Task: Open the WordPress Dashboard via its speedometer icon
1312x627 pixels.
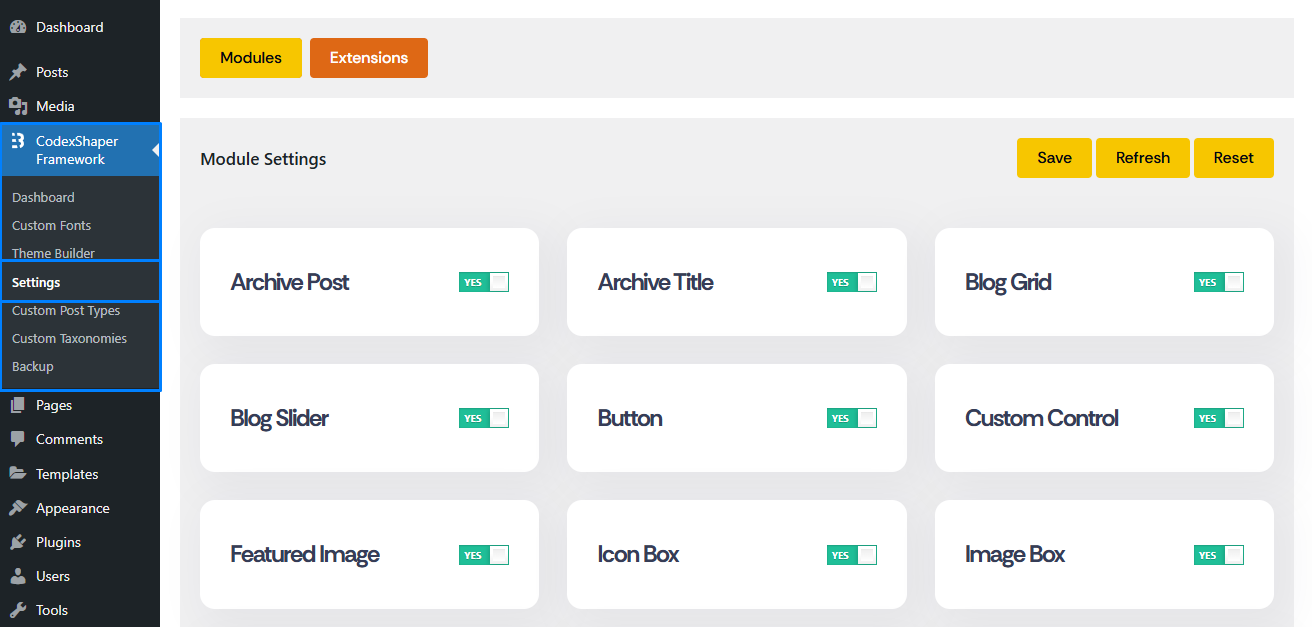Action: click(x=17, y=26)
